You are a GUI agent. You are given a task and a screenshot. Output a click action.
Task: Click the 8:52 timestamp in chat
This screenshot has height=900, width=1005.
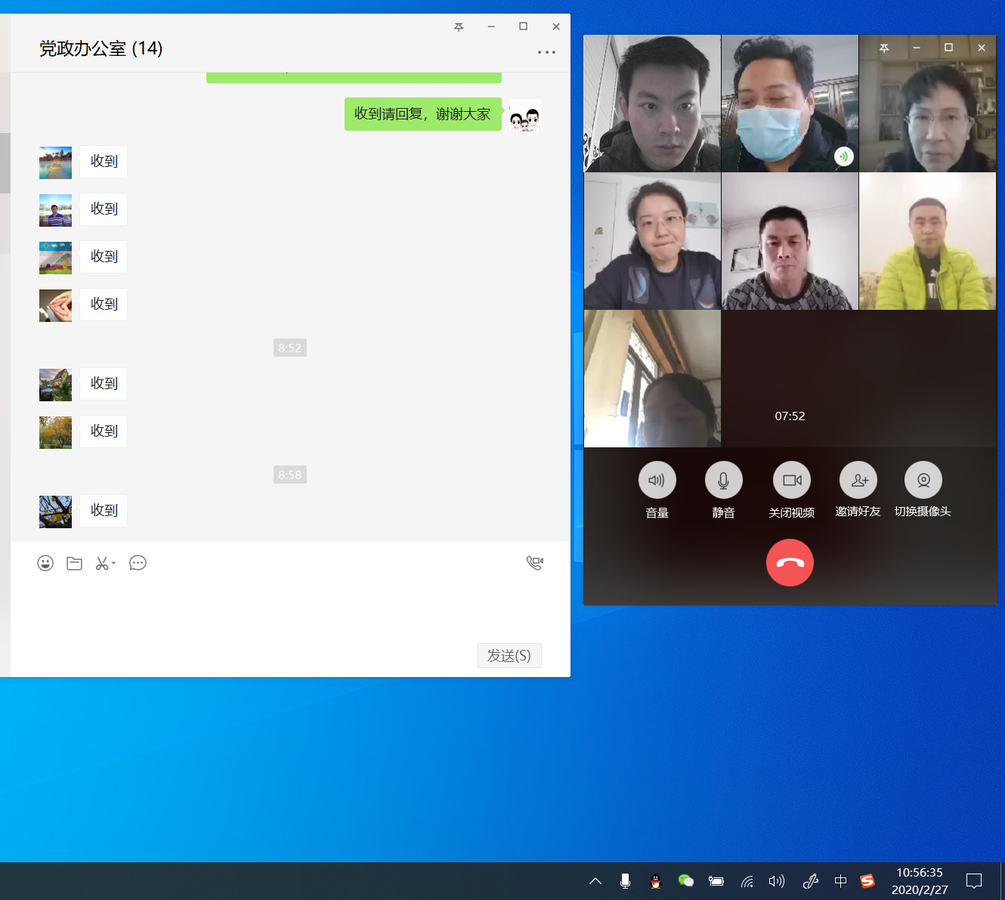click(290, 348)
